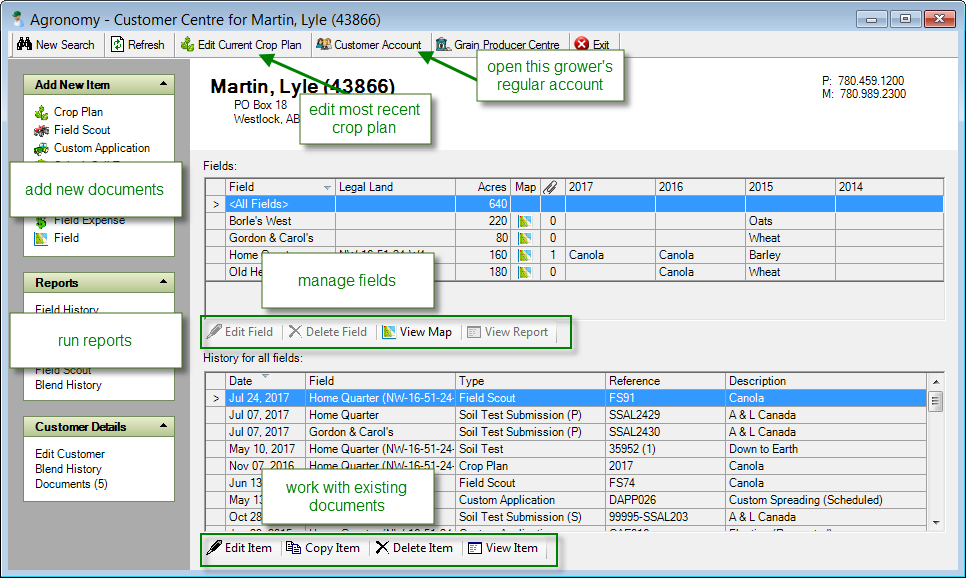Open map icon for Gordon & Carol's row
The width and height of the screenshot is (966, 578).
pyautogui.click(x=525, y=238)
